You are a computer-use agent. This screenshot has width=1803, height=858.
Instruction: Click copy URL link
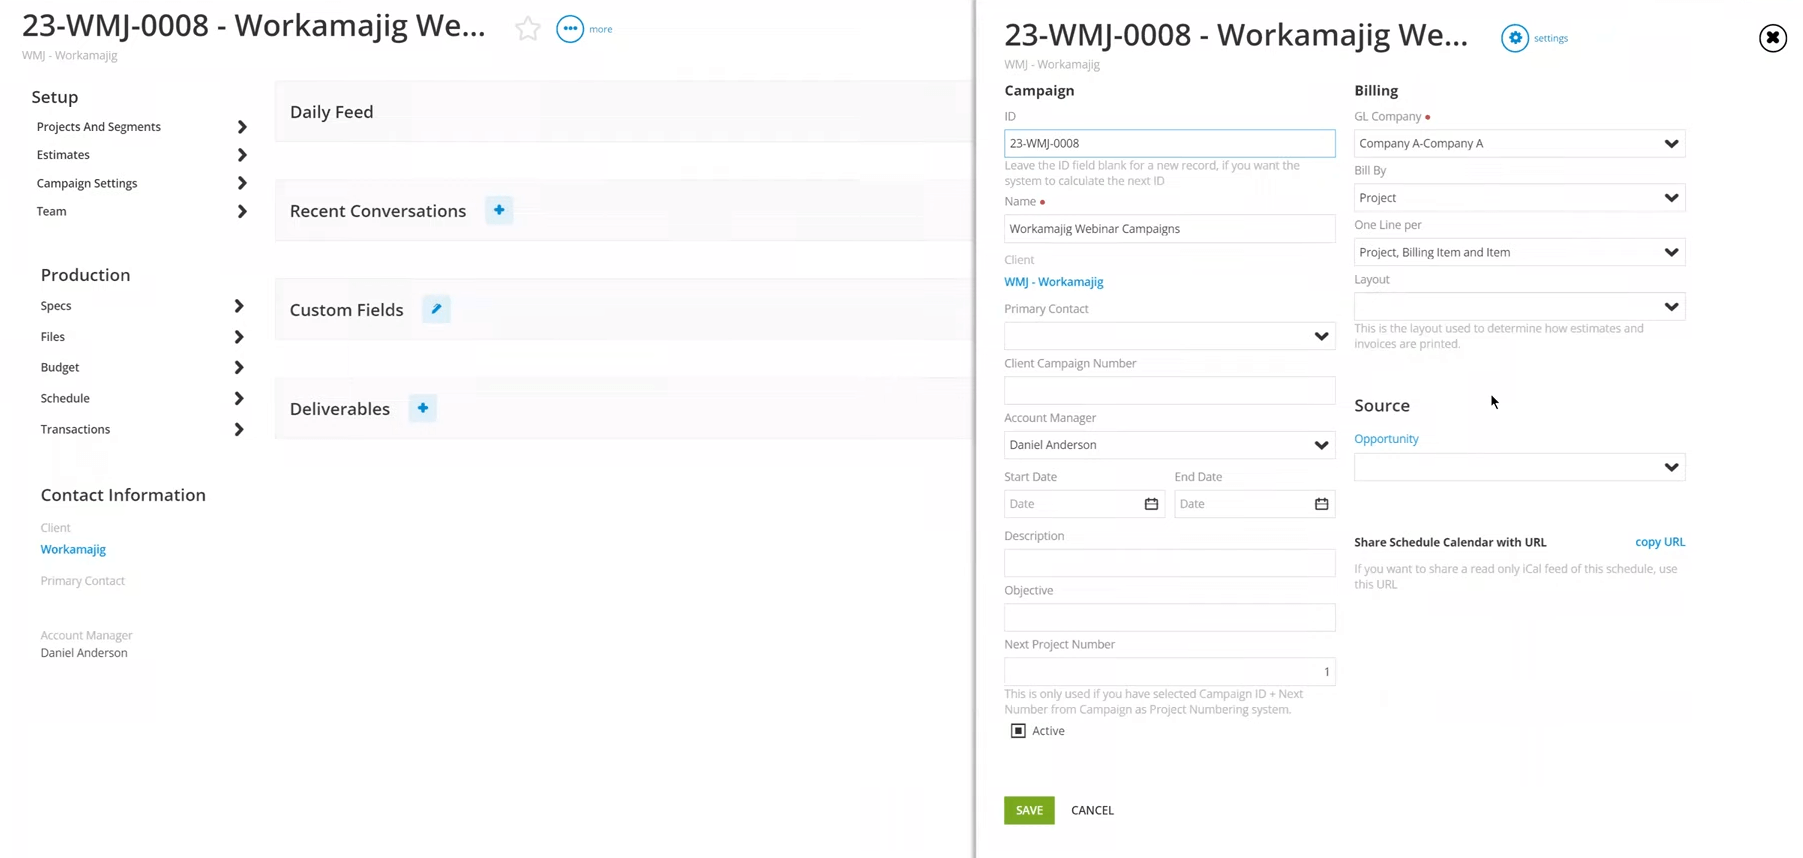tap(1660, 542)
